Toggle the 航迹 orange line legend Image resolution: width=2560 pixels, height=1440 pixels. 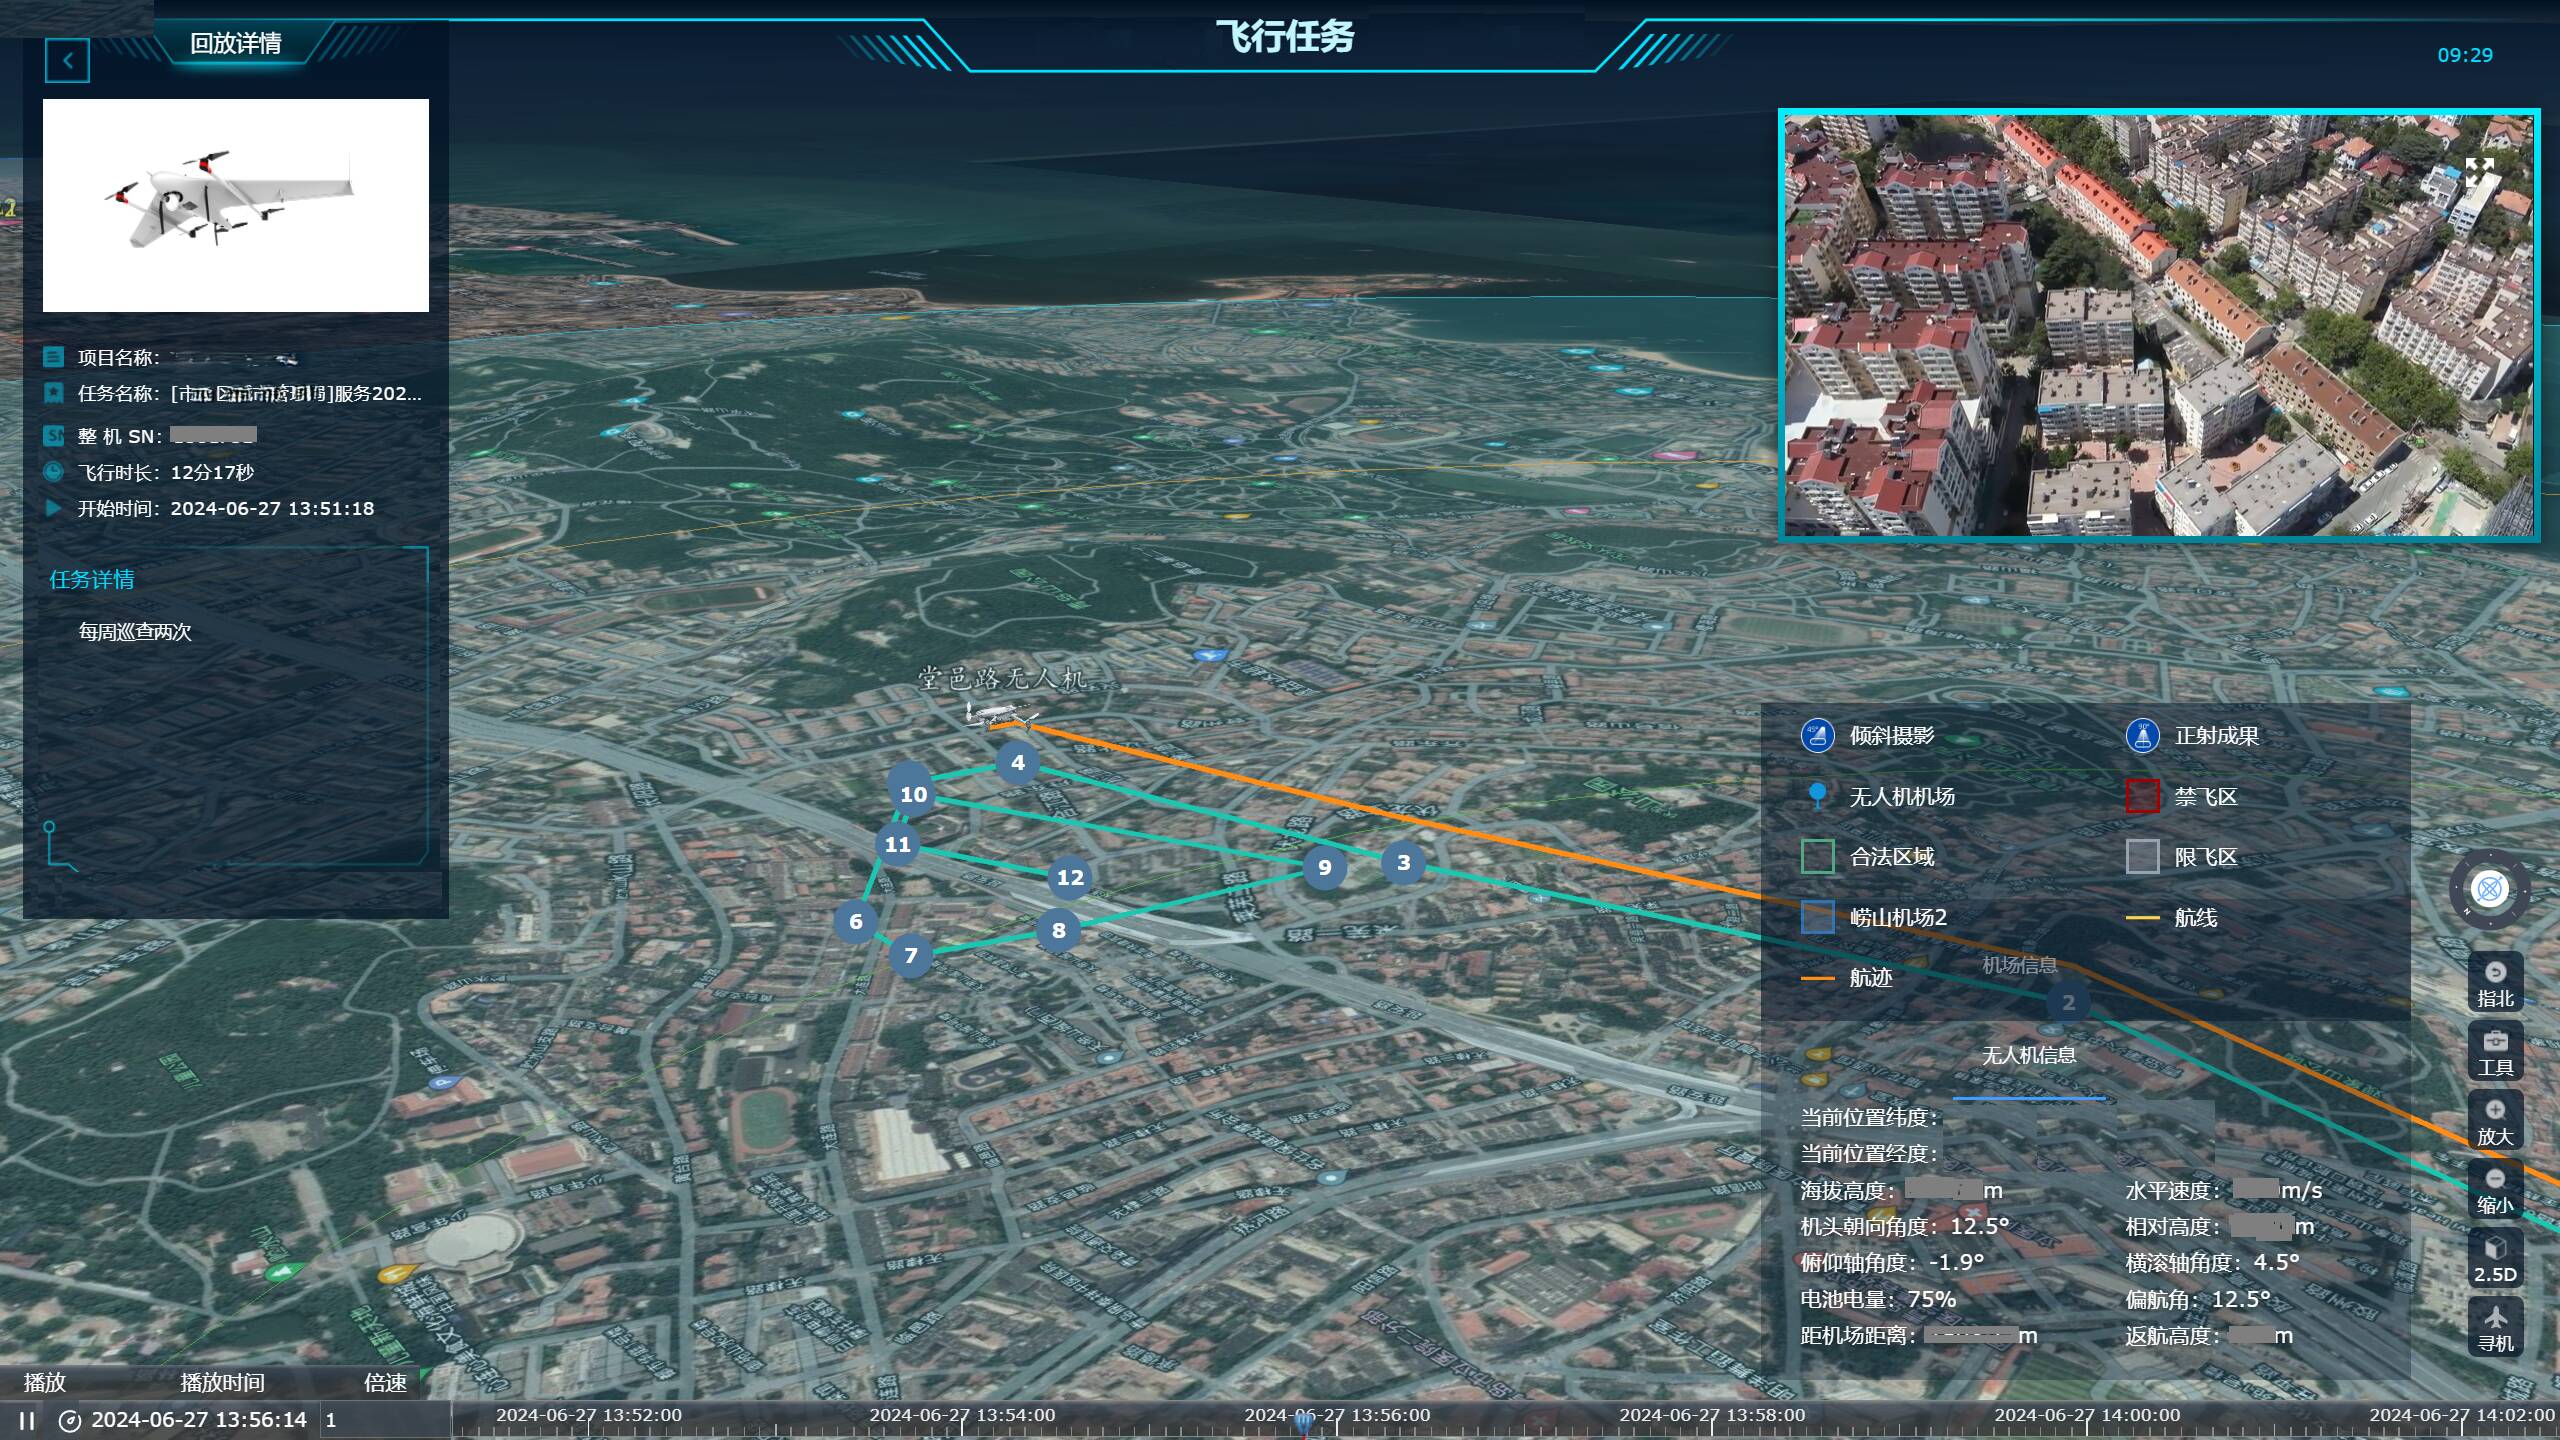pos(1817,978)
